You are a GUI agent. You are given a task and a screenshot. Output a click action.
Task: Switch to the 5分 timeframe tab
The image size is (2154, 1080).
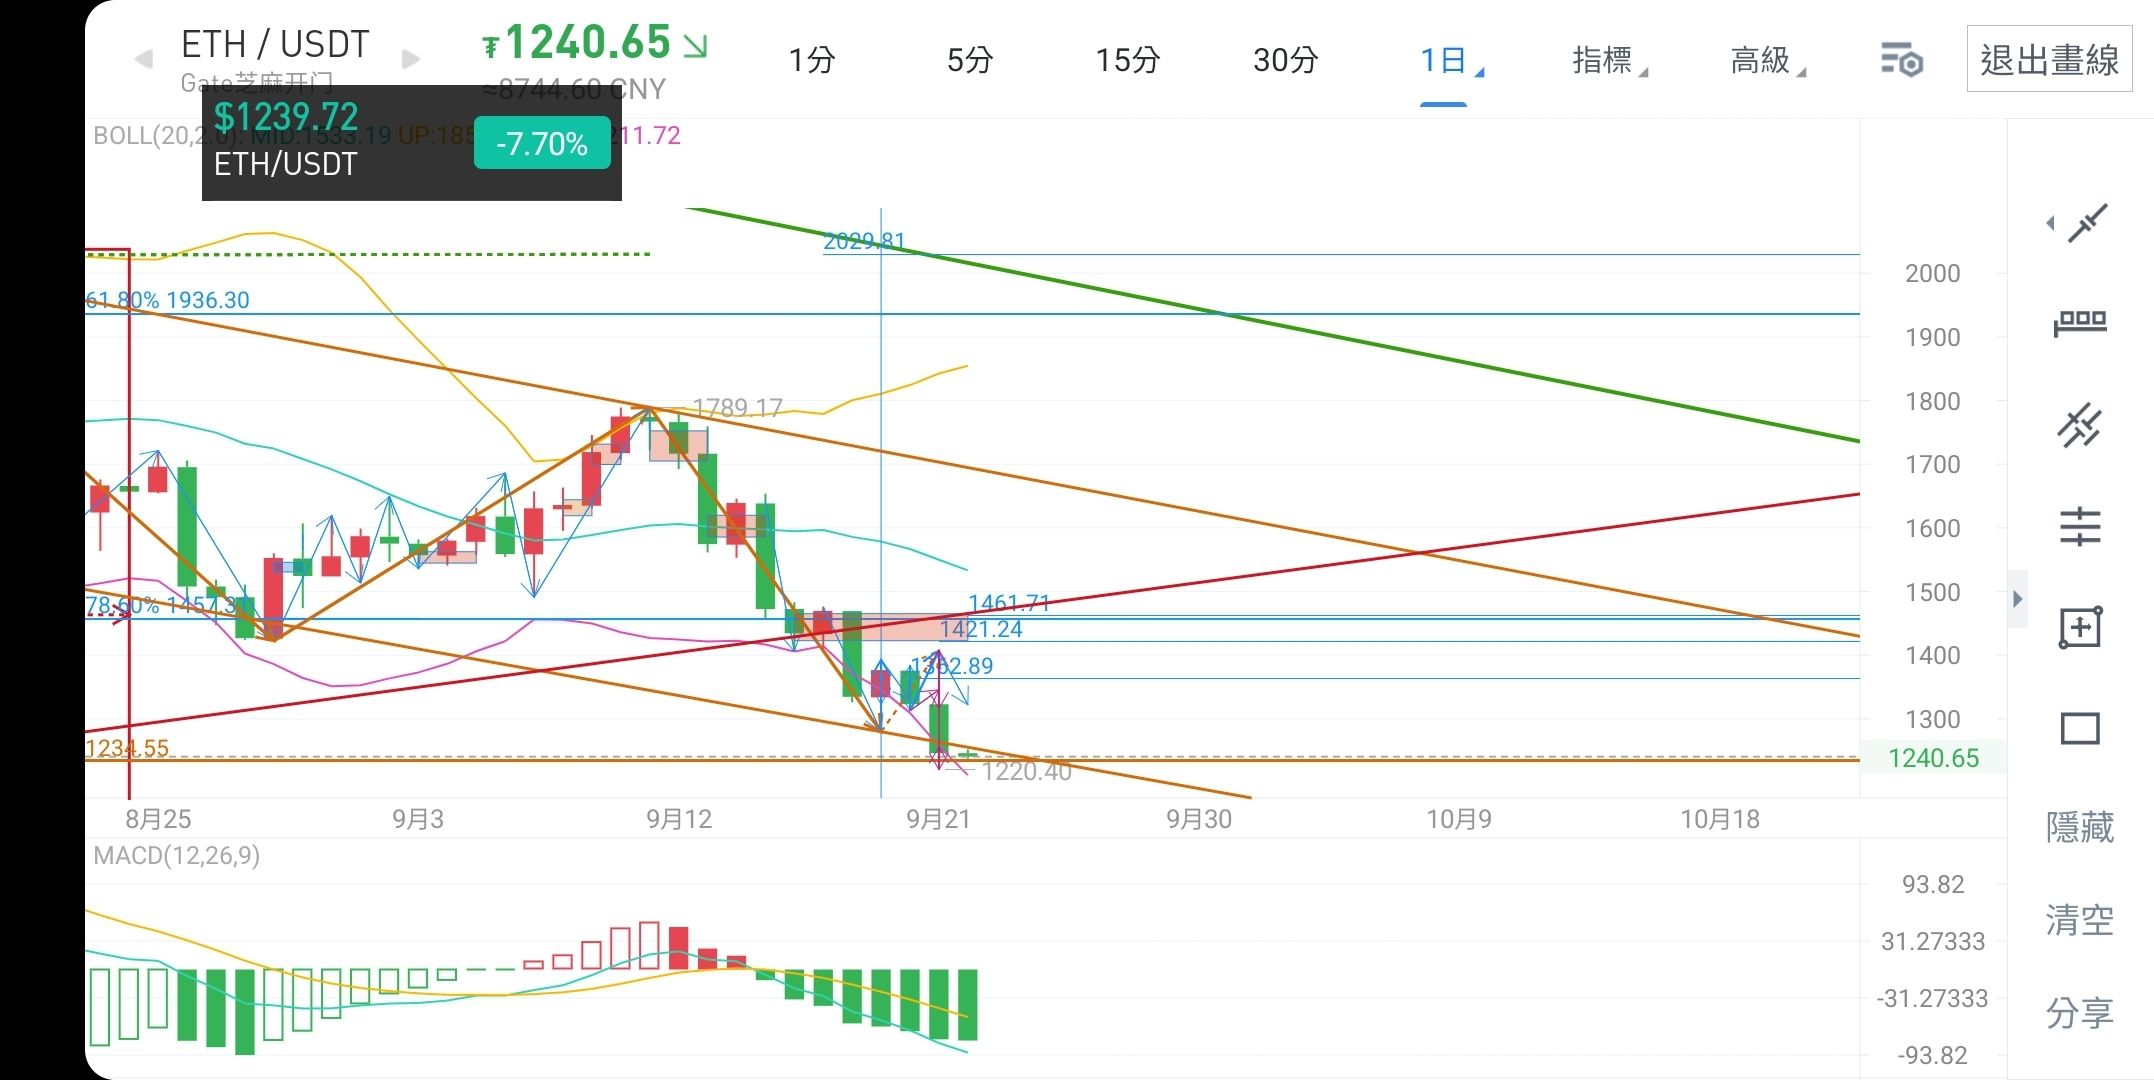pos(969,61)
